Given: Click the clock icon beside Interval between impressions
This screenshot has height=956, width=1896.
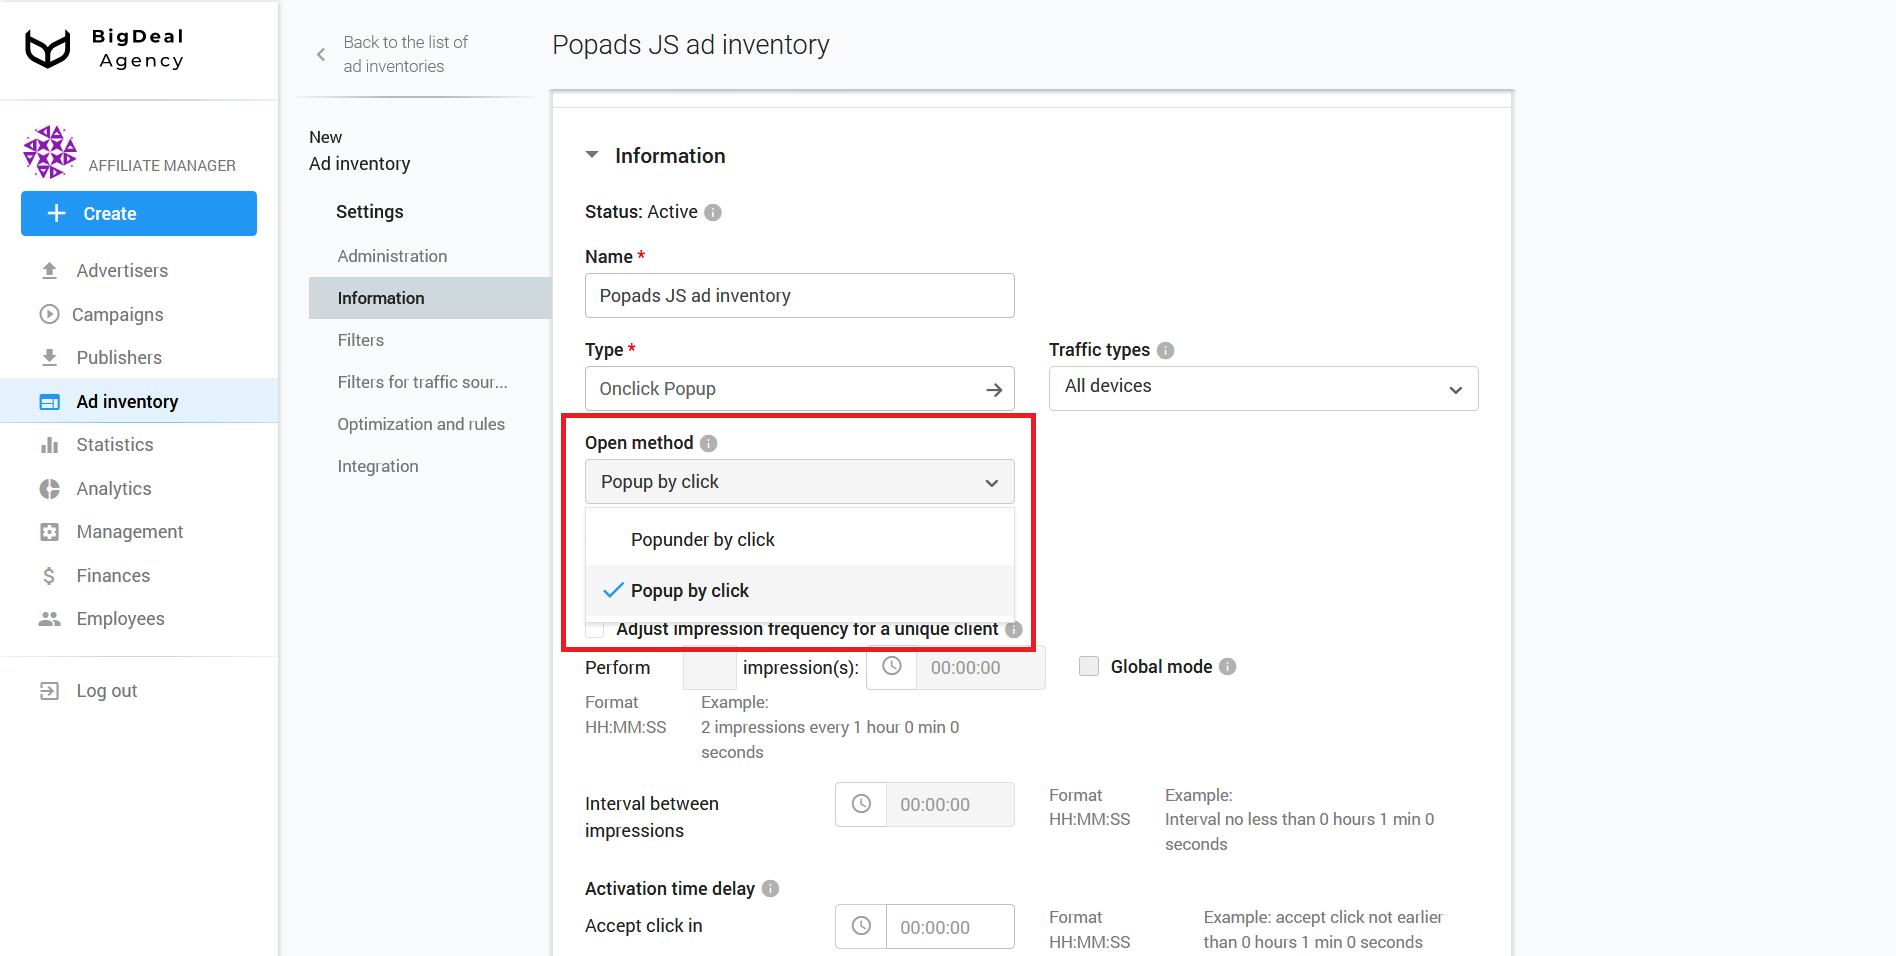Looking at the screenshot, I should (860, 804).
